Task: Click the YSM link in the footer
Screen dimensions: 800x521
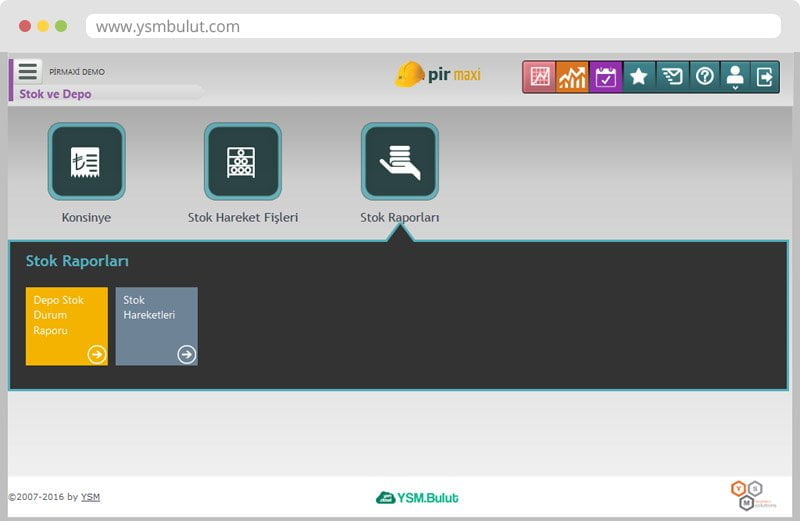Action: (x=90, y=497)
